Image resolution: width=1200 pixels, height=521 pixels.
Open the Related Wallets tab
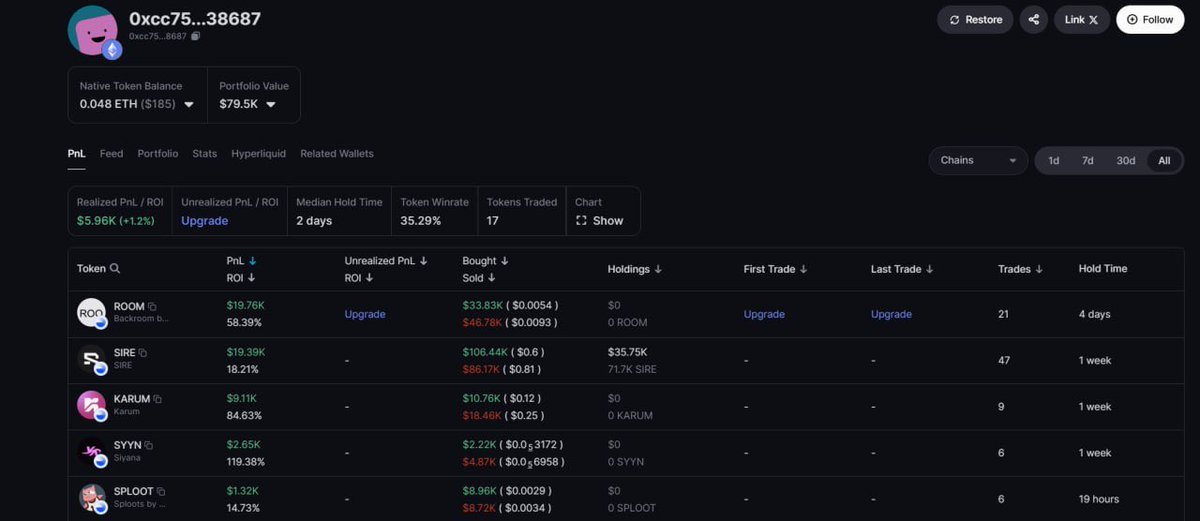pos(337,154)
